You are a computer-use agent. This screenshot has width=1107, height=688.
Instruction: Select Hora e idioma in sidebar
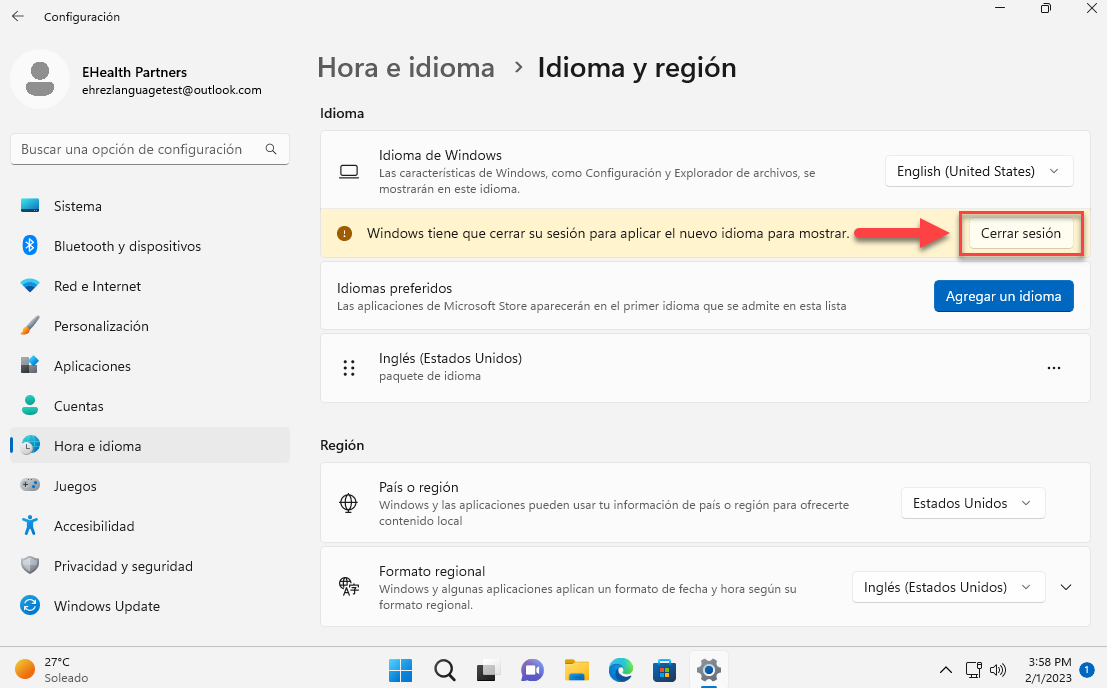click(150, 445)
